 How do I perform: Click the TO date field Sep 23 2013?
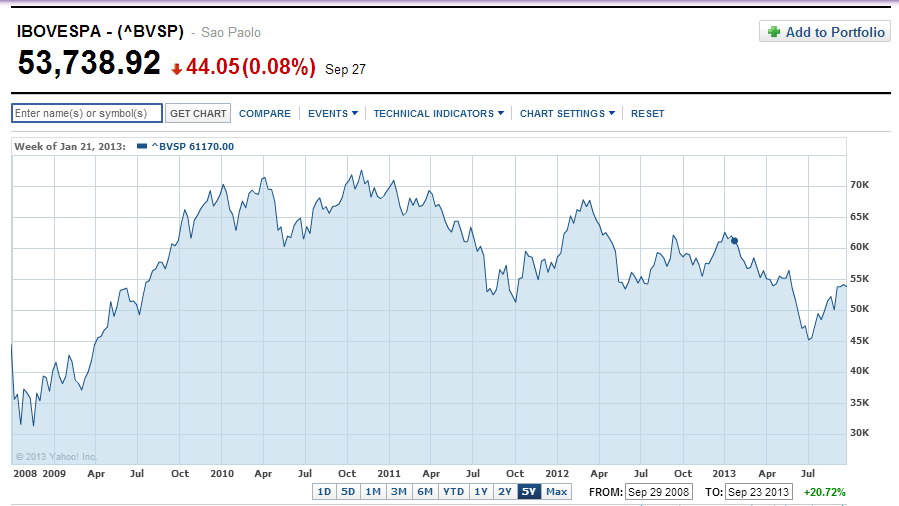click(x=759, y=492)
